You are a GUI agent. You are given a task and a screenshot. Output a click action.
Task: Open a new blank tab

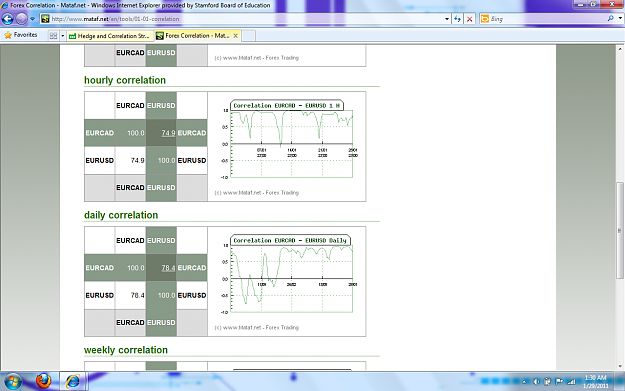tap(248, 36)
